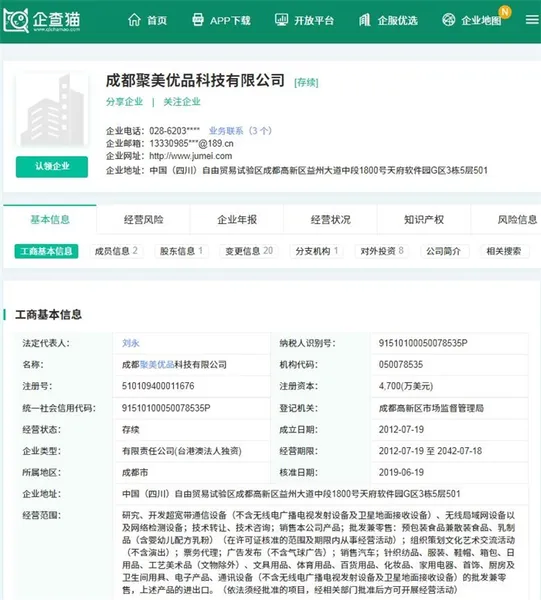Open APP下载 in the top navigation
Viewport: 541px width, 600px height.
(230, 20)
